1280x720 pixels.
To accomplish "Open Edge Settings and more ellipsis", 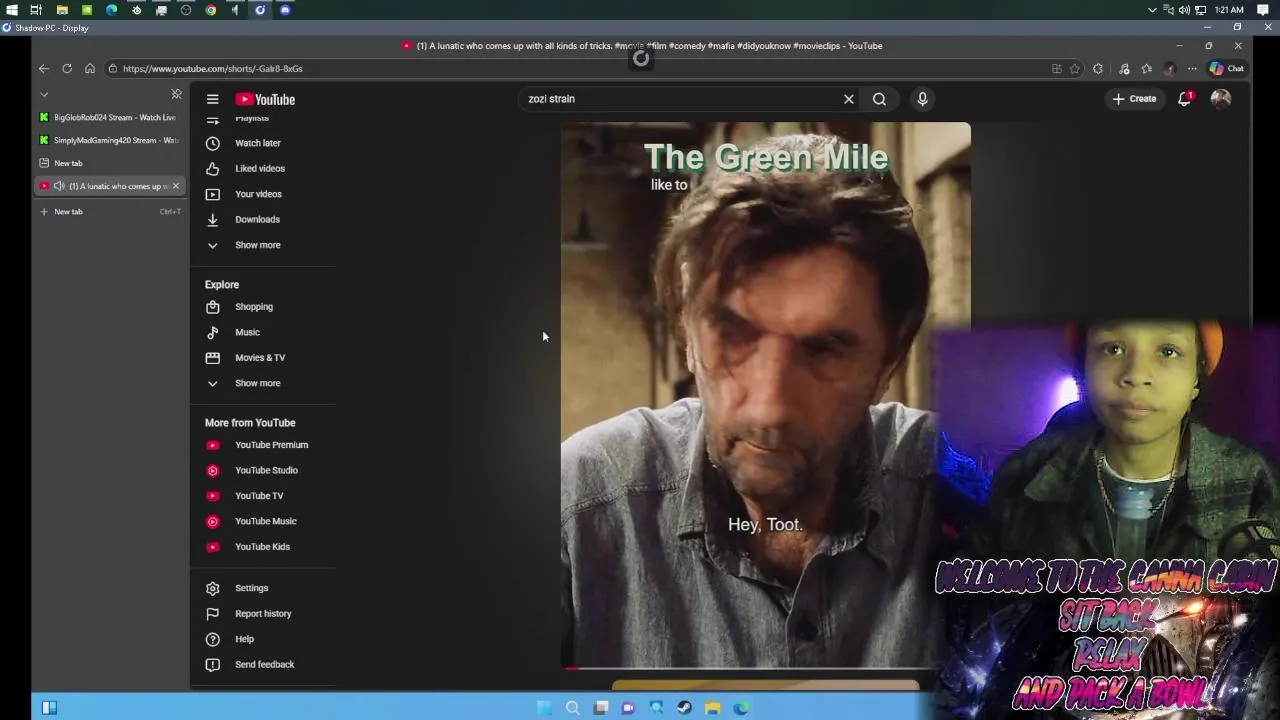I will [1192, 69].
